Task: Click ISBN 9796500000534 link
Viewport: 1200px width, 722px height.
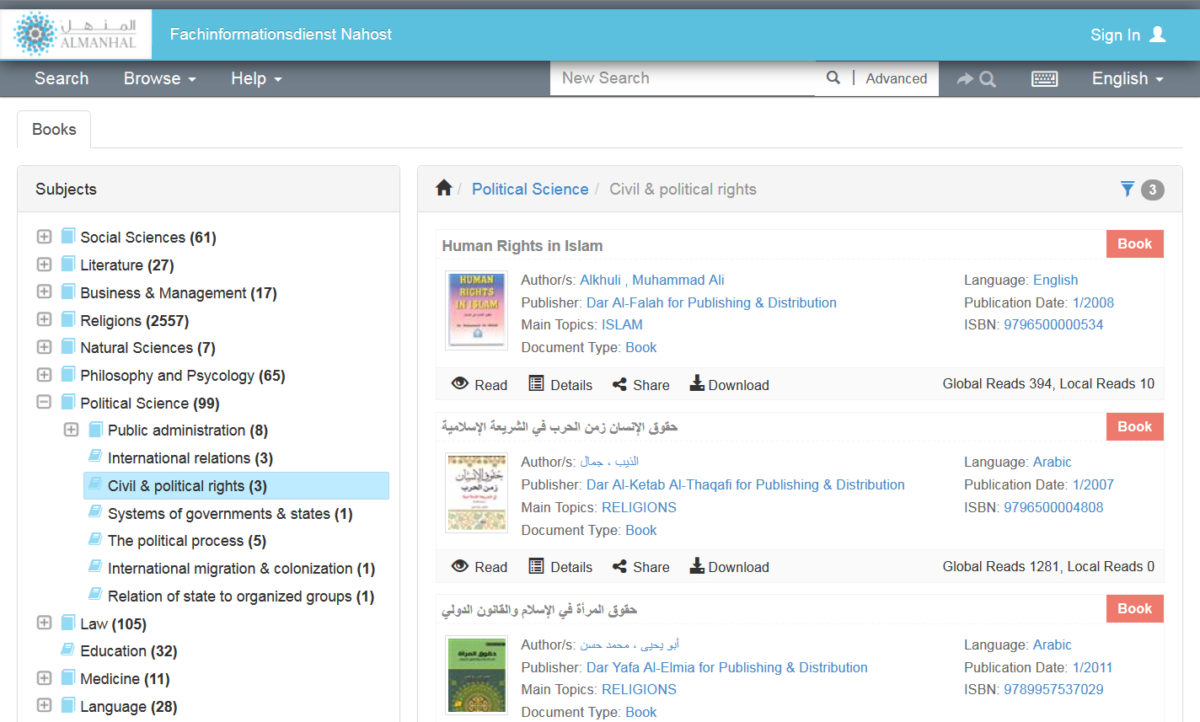Action: coord(1054,325)
